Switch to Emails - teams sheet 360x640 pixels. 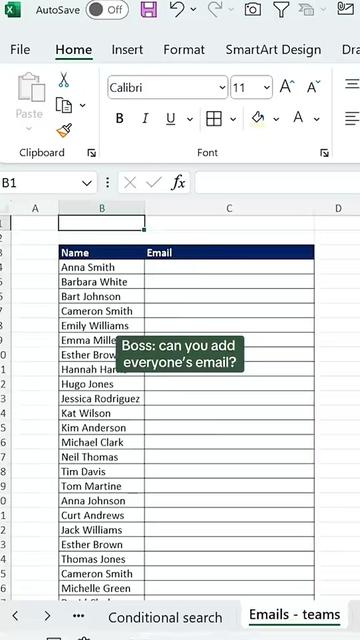coord(294,614)
